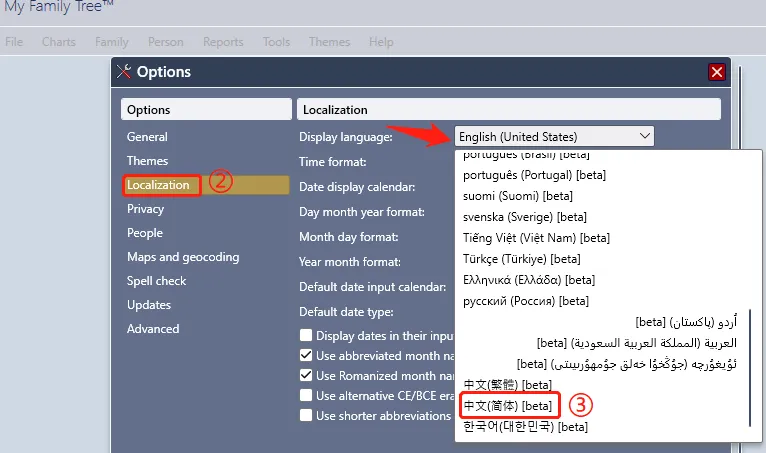Choose 中文(简体) [beta] language

(508, 406)
